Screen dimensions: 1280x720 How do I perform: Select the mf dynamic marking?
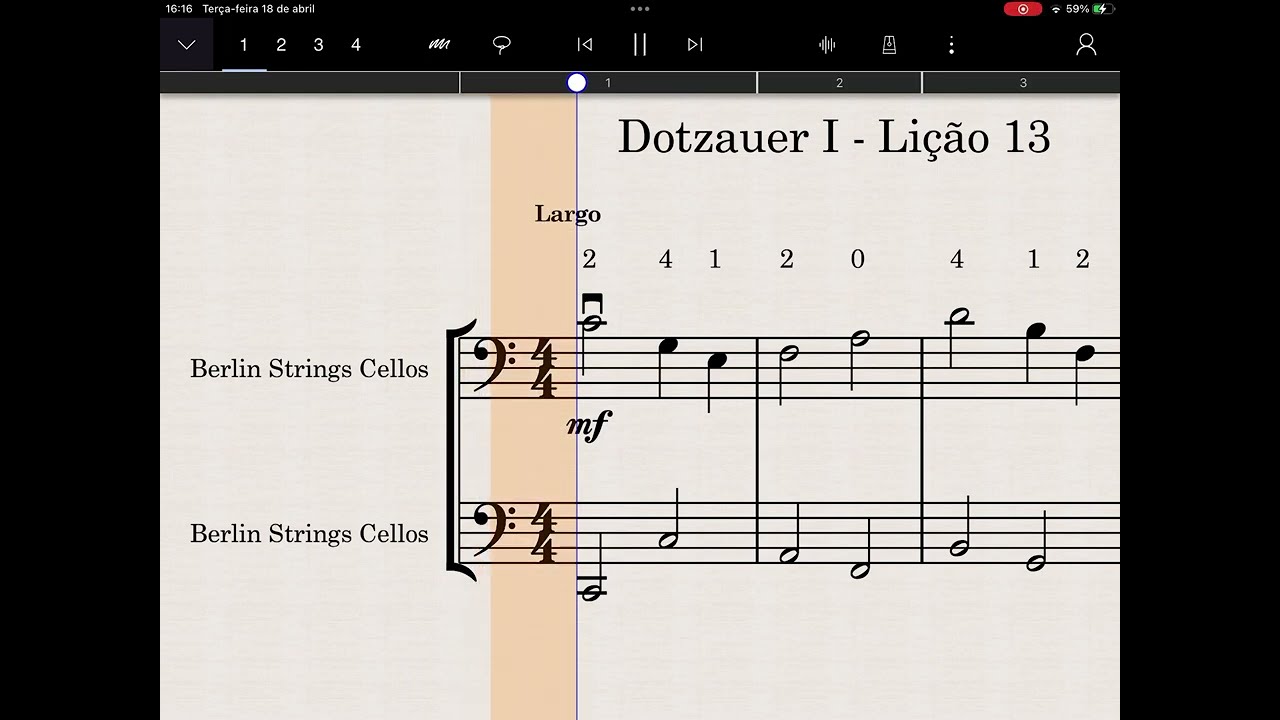pyautogui.click(x=588, y=425)
